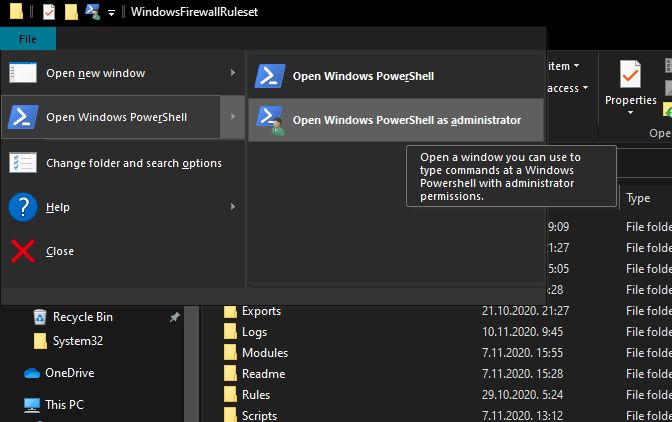Image resolution: width=672 pixels, height=422 pixels.
Task: Expand Open Windows PowerShell submenu arrow
Action: pyautogui.click(x=233, y=117)
